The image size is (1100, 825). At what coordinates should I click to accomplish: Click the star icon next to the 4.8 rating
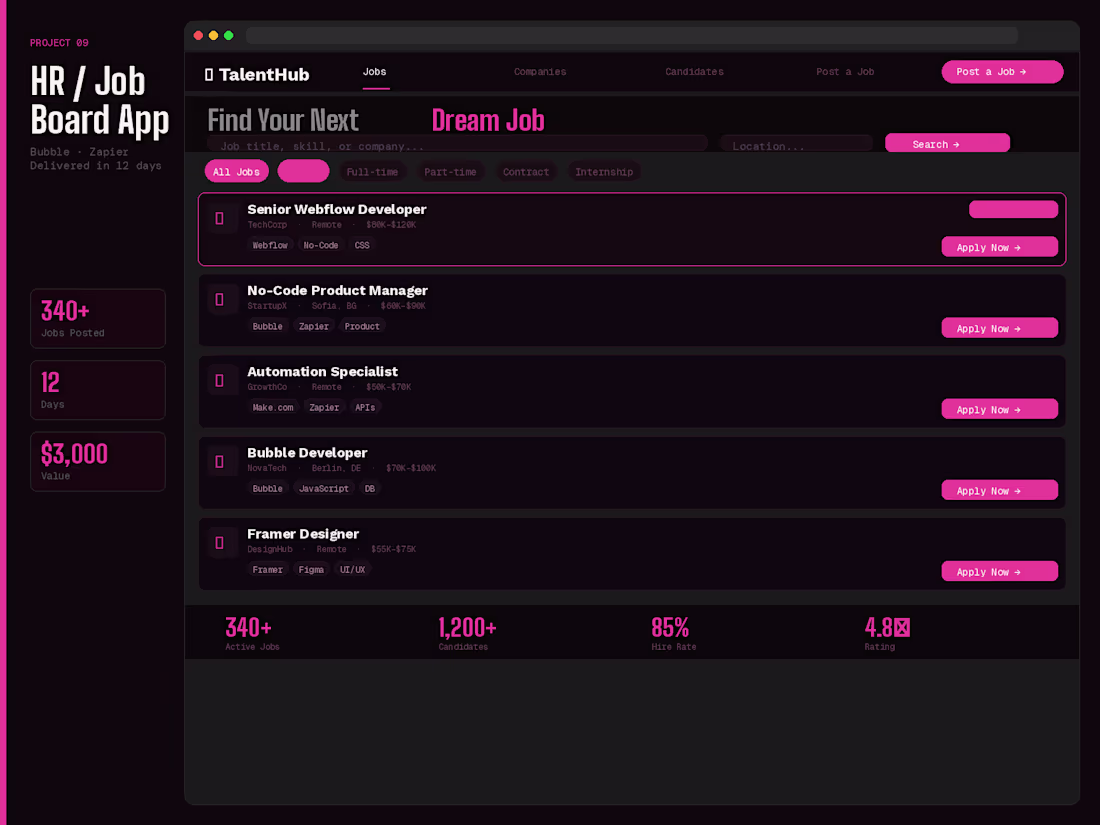pos(903,625)
